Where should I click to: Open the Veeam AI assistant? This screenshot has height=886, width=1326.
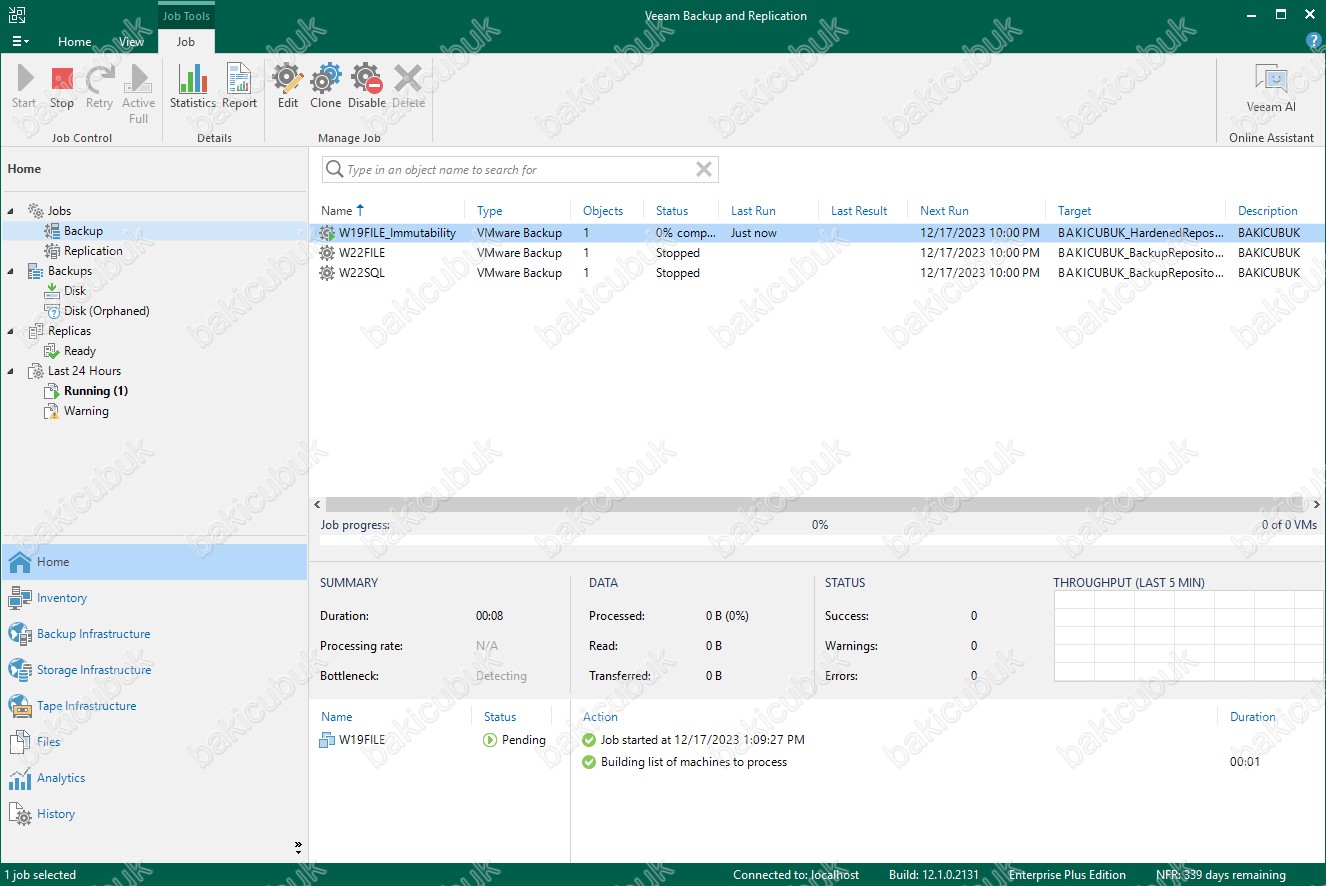pos(1271,88)
